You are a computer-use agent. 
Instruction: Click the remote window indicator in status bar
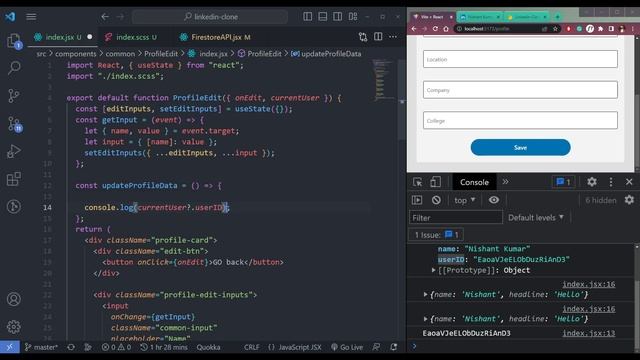10,347
